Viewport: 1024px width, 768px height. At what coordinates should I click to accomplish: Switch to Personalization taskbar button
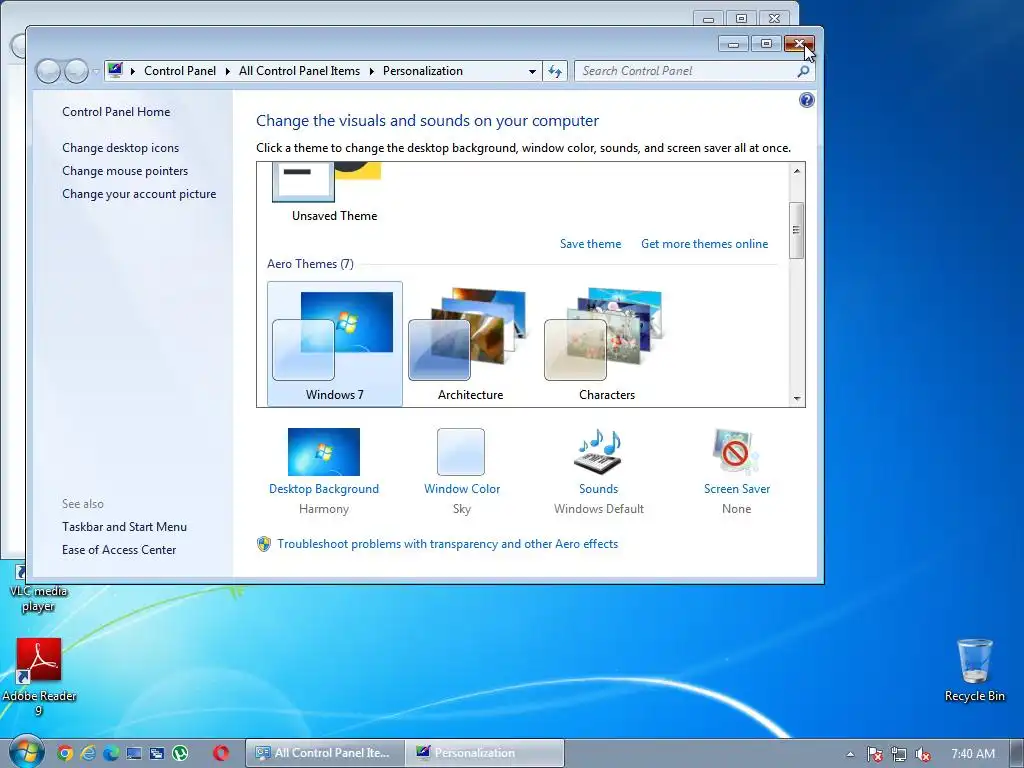[484, 753]
